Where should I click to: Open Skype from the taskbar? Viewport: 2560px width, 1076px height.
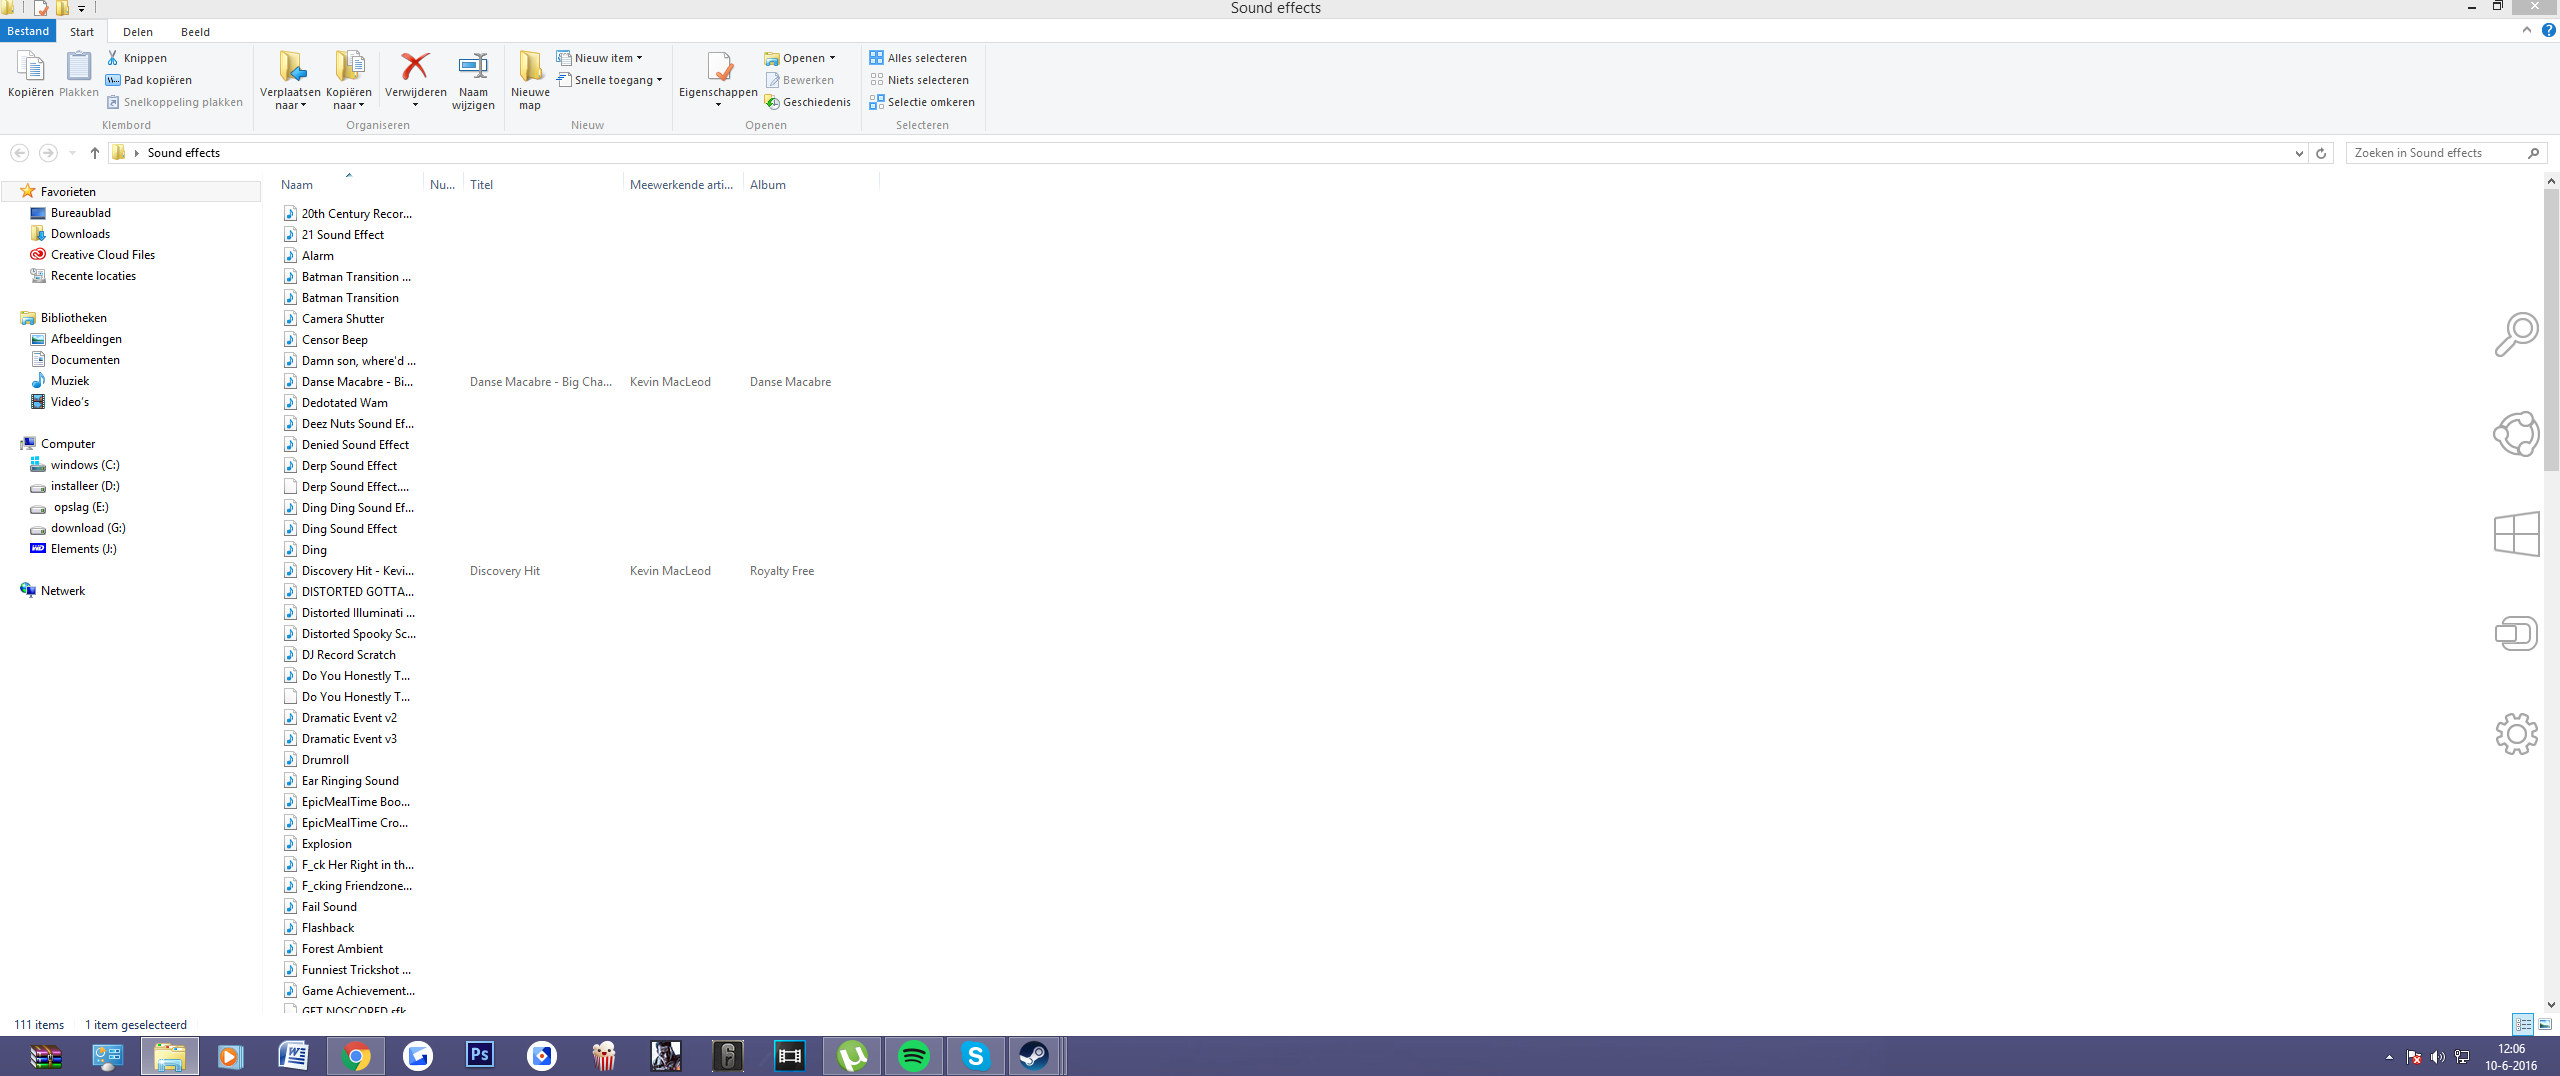pyautogui.click(x=975, y=1056)
